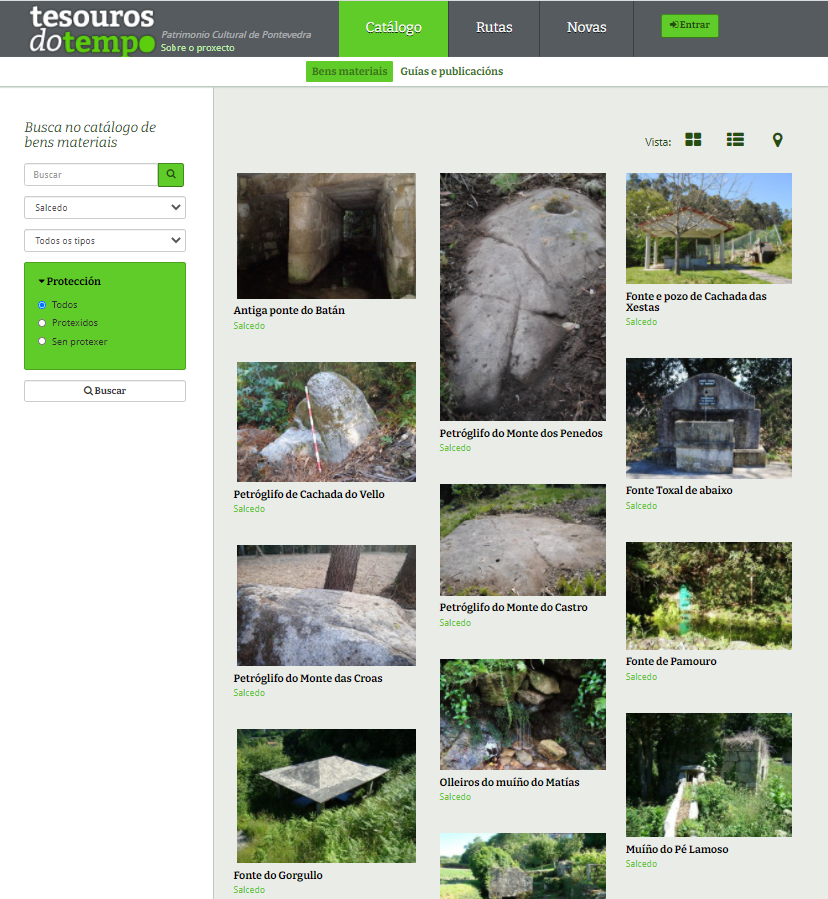Image resolution: width=828 pixels, height=899 pixels.
Task: Switch to grid view icon
Action: [693, 140]
